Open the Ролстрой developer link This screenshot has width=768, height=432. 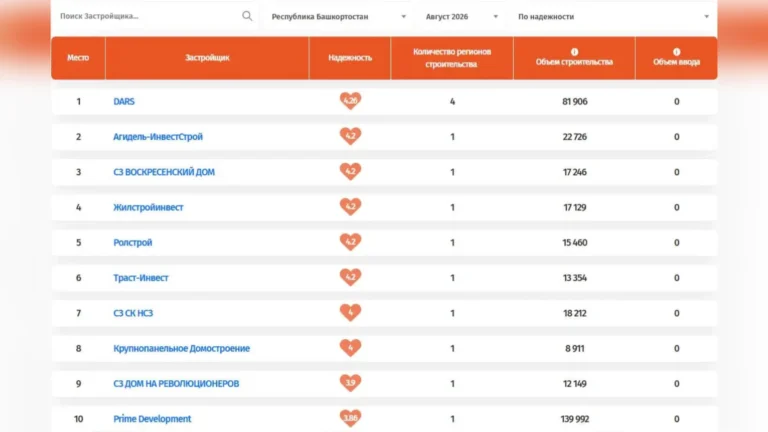pos(133,242)
